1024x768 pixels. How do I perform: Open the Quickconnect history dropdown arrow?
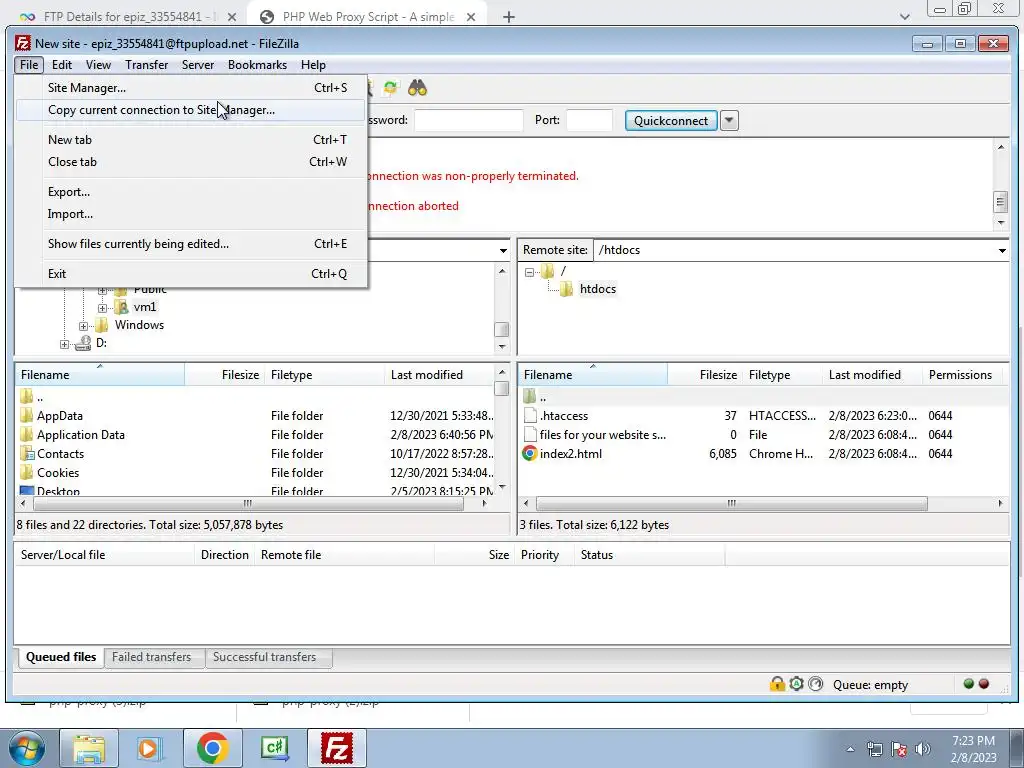(729, 121)
